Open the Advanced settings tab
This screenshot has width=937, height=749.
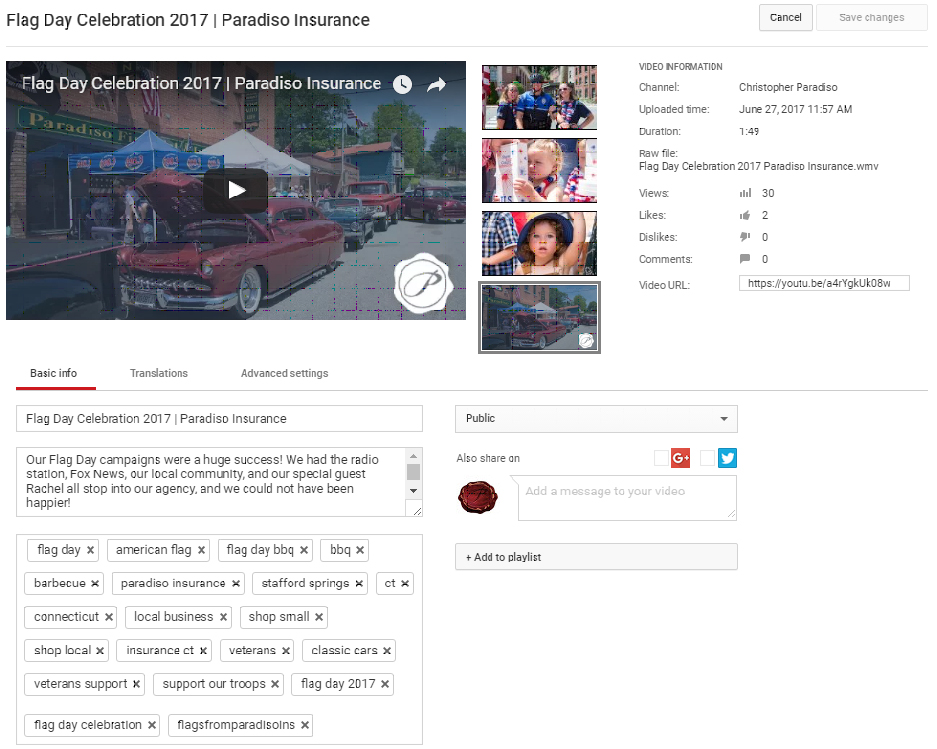[x=284, y=373]
